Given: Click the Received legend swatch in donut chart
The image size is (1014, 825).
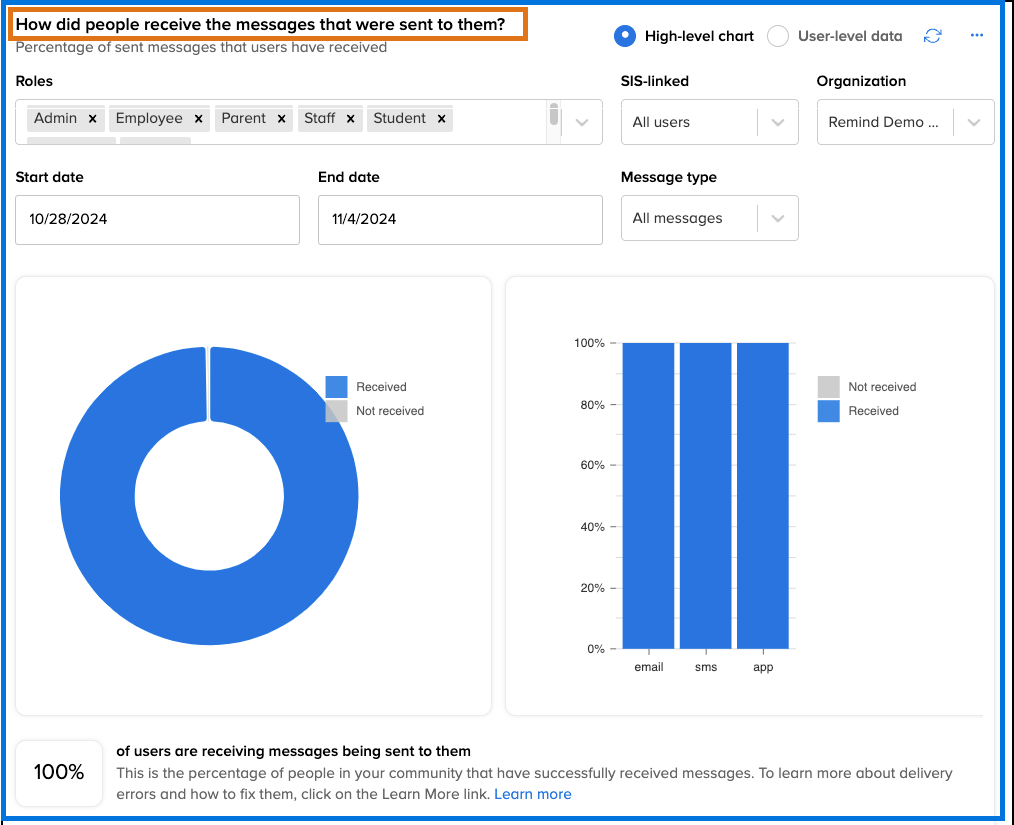Looking at the screenshot, I should 337,387.
